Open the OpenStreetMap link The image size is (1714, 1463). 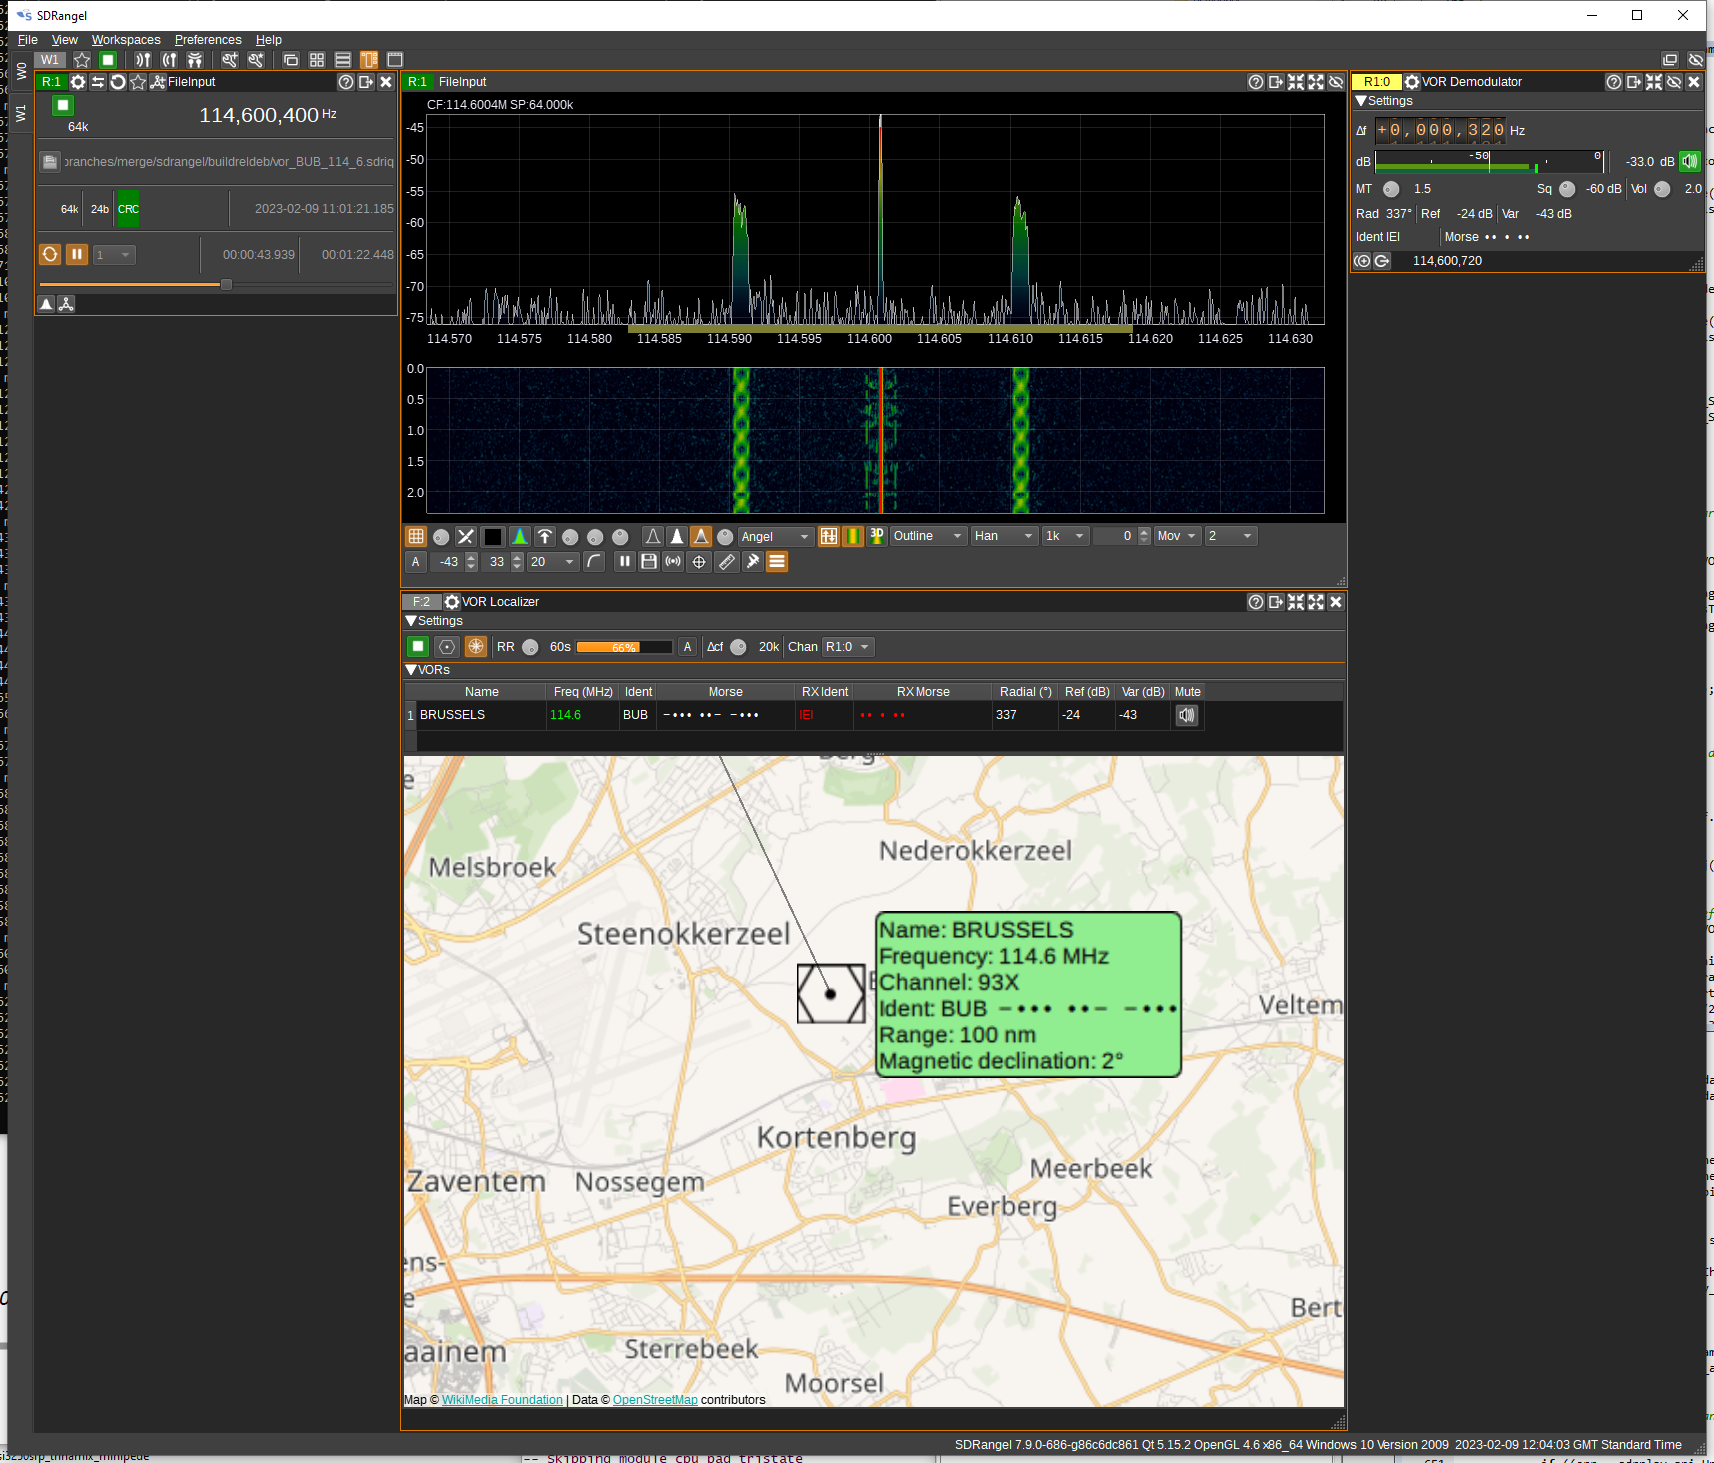(x=655, y=1399)
